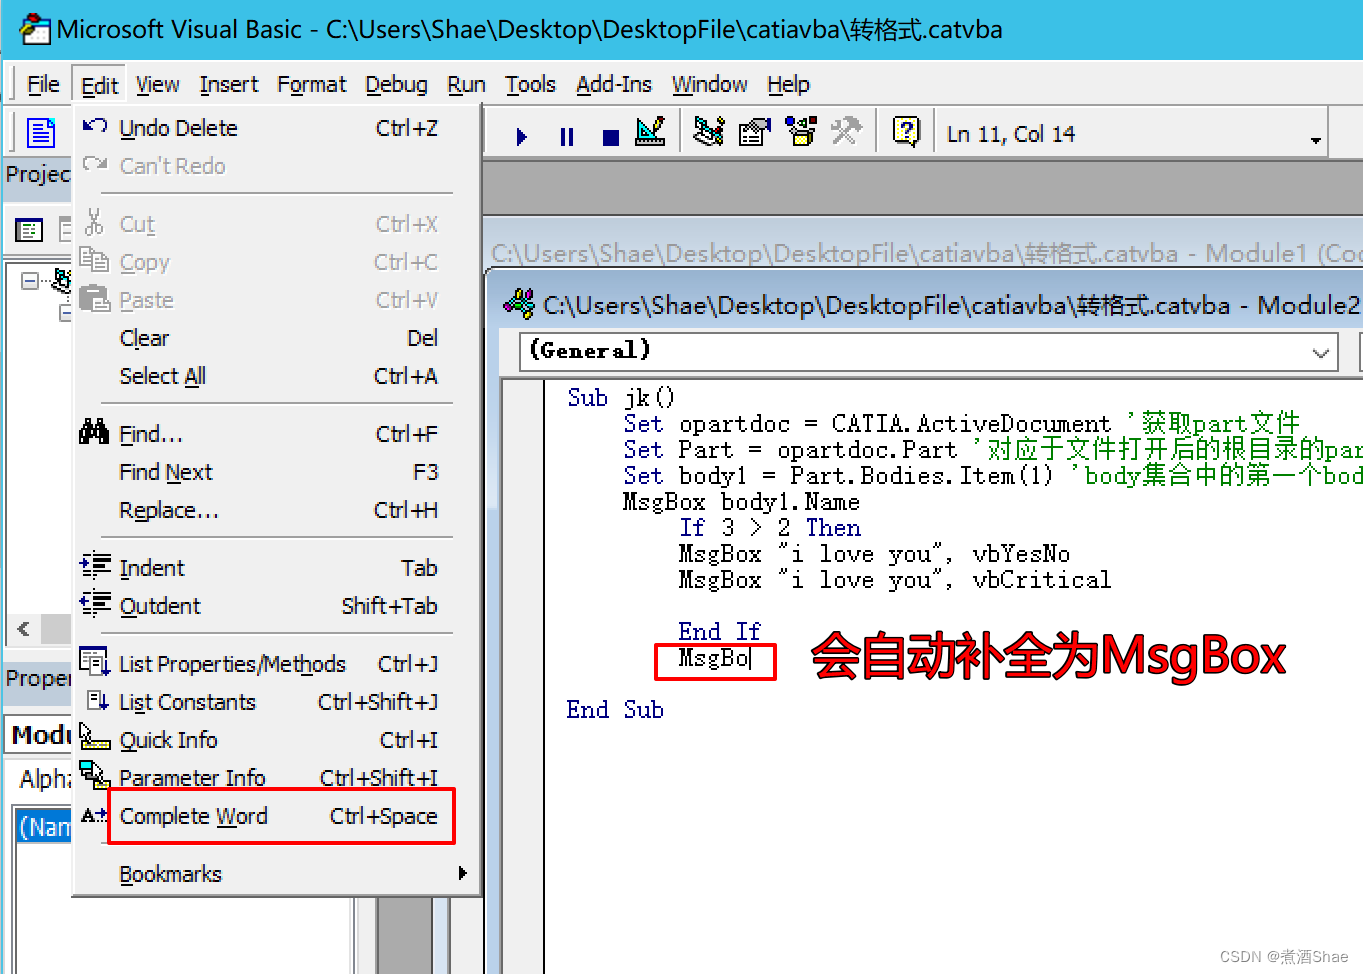1363x974 pixels.
Task: Open the Object Browser icon
Action: coord(800,132)
